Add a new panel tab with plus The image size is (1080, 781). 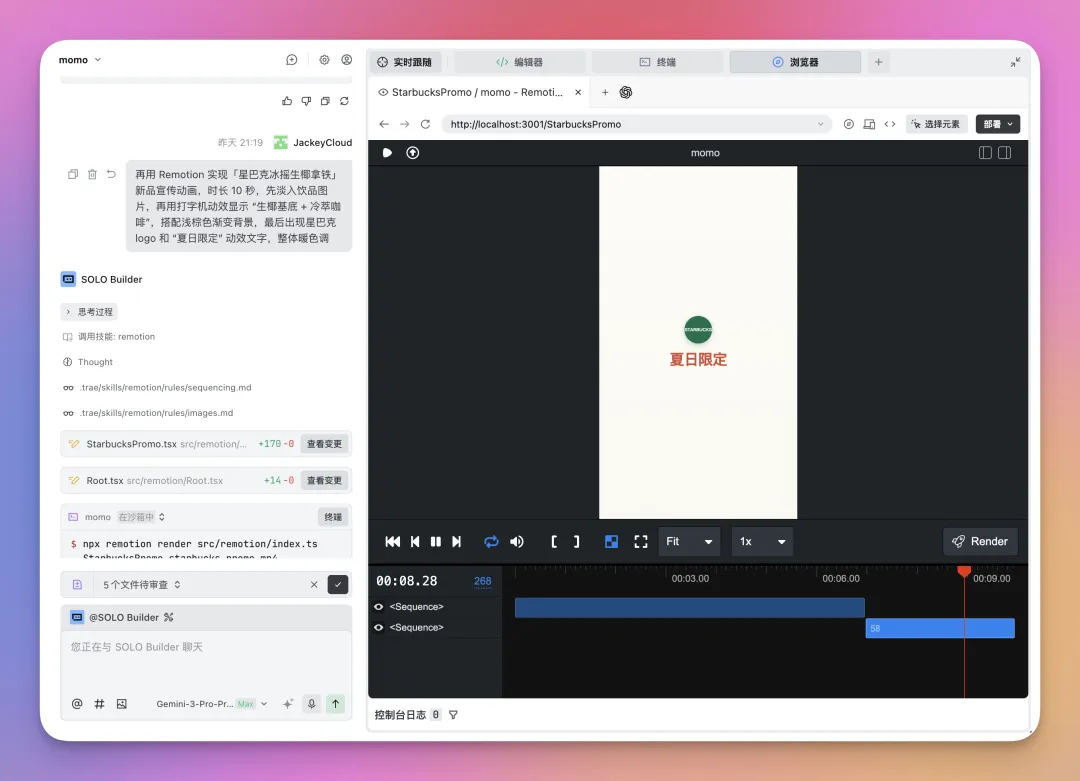tap(878, 62)
